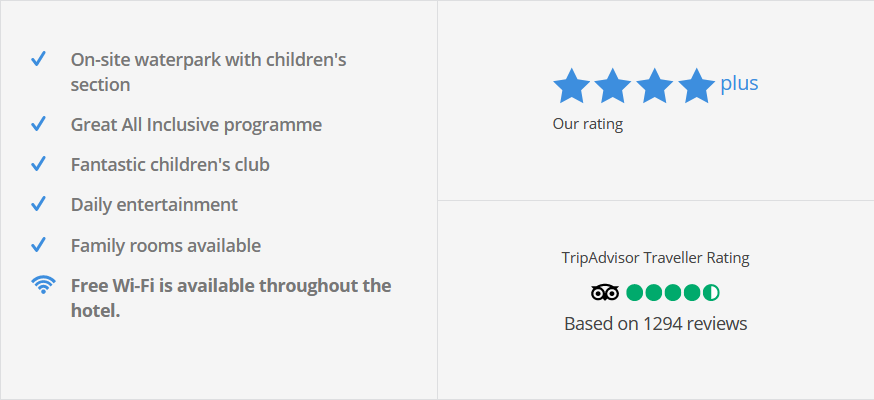Click 'Based on 1294 reviews' text
This screenshot has height=400, width=874.
point(655,323)
